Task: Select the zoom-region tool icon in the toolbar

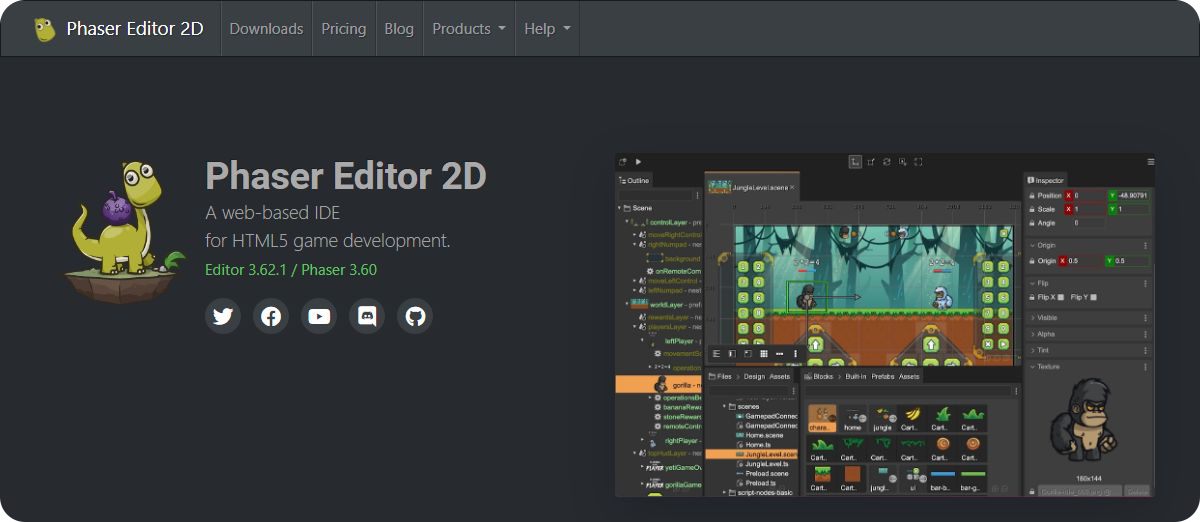Action: 902,162
